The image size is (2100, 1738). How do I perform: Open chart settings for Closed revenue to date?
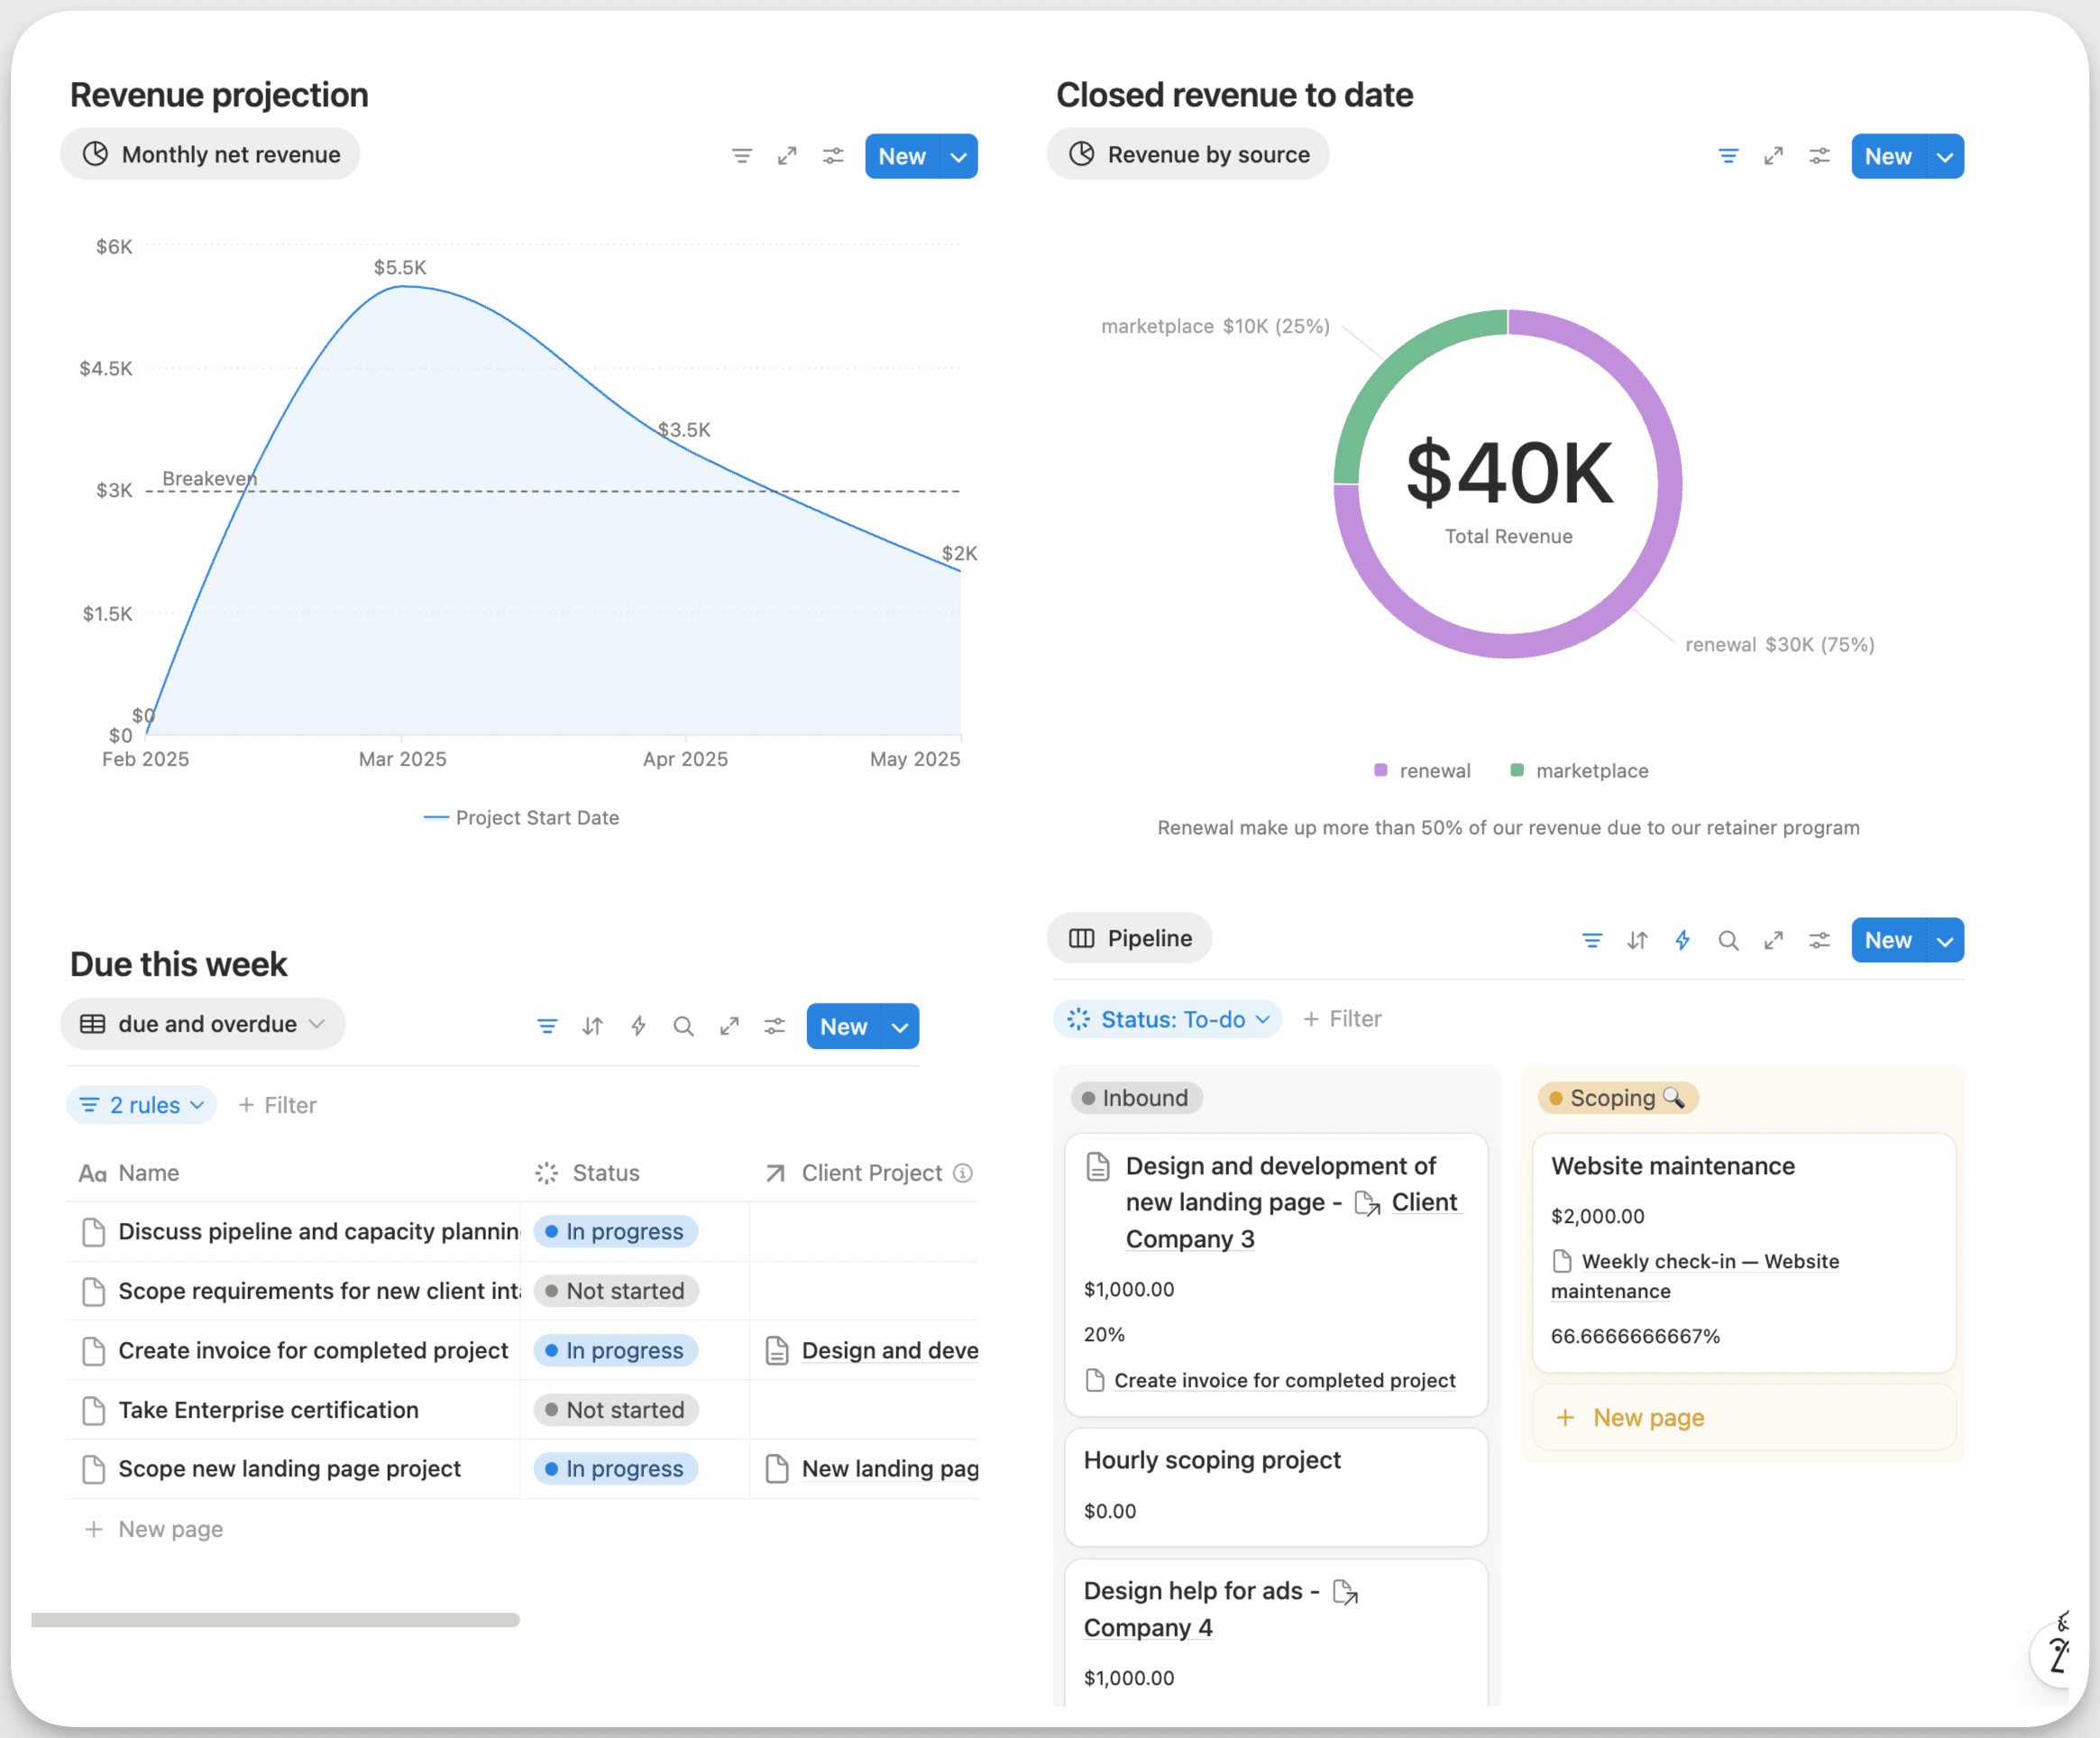1819,156
